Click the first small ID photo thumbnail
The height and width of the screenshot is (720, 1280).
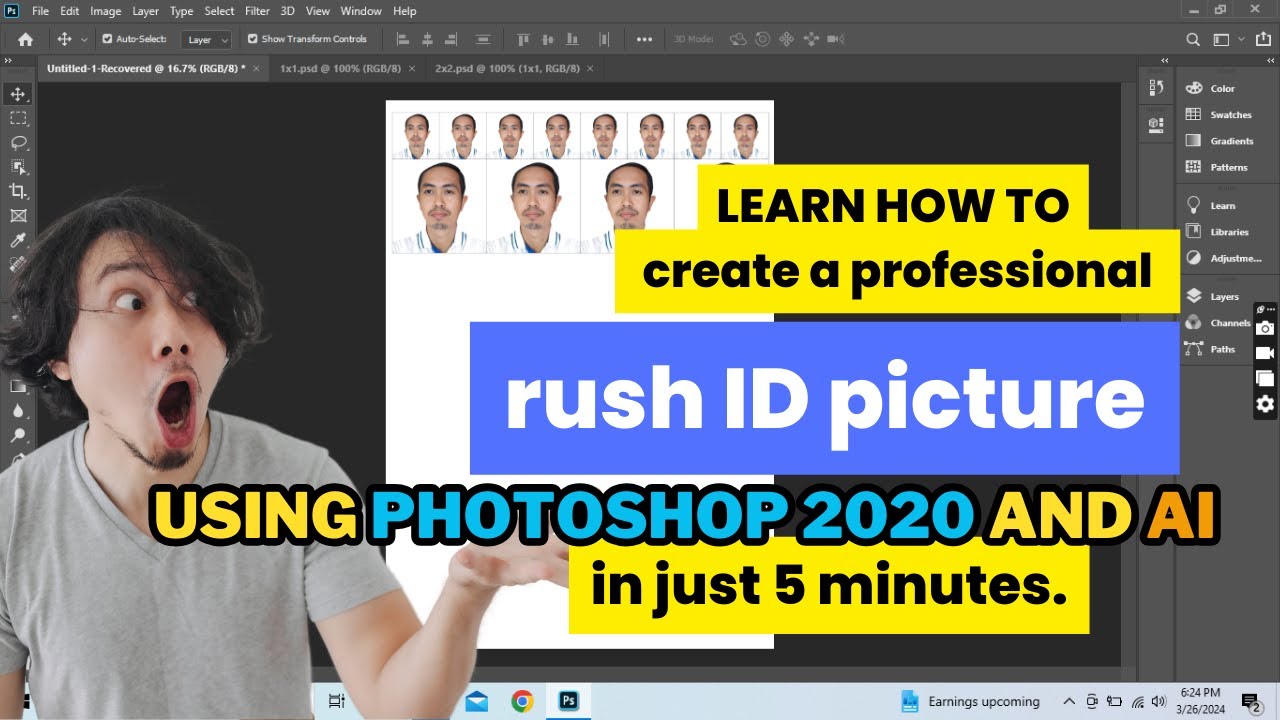[415, 136]
